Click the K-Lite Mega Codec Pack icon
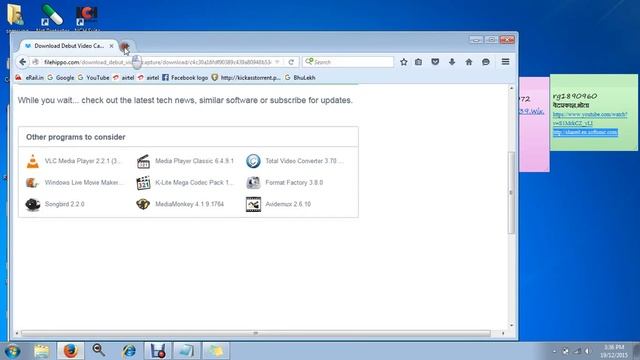 tap(143, 183)
